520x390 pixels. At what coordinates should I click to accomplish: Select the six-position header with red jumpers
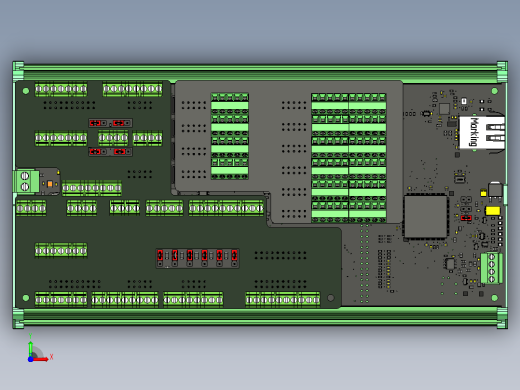pos(197,258)
